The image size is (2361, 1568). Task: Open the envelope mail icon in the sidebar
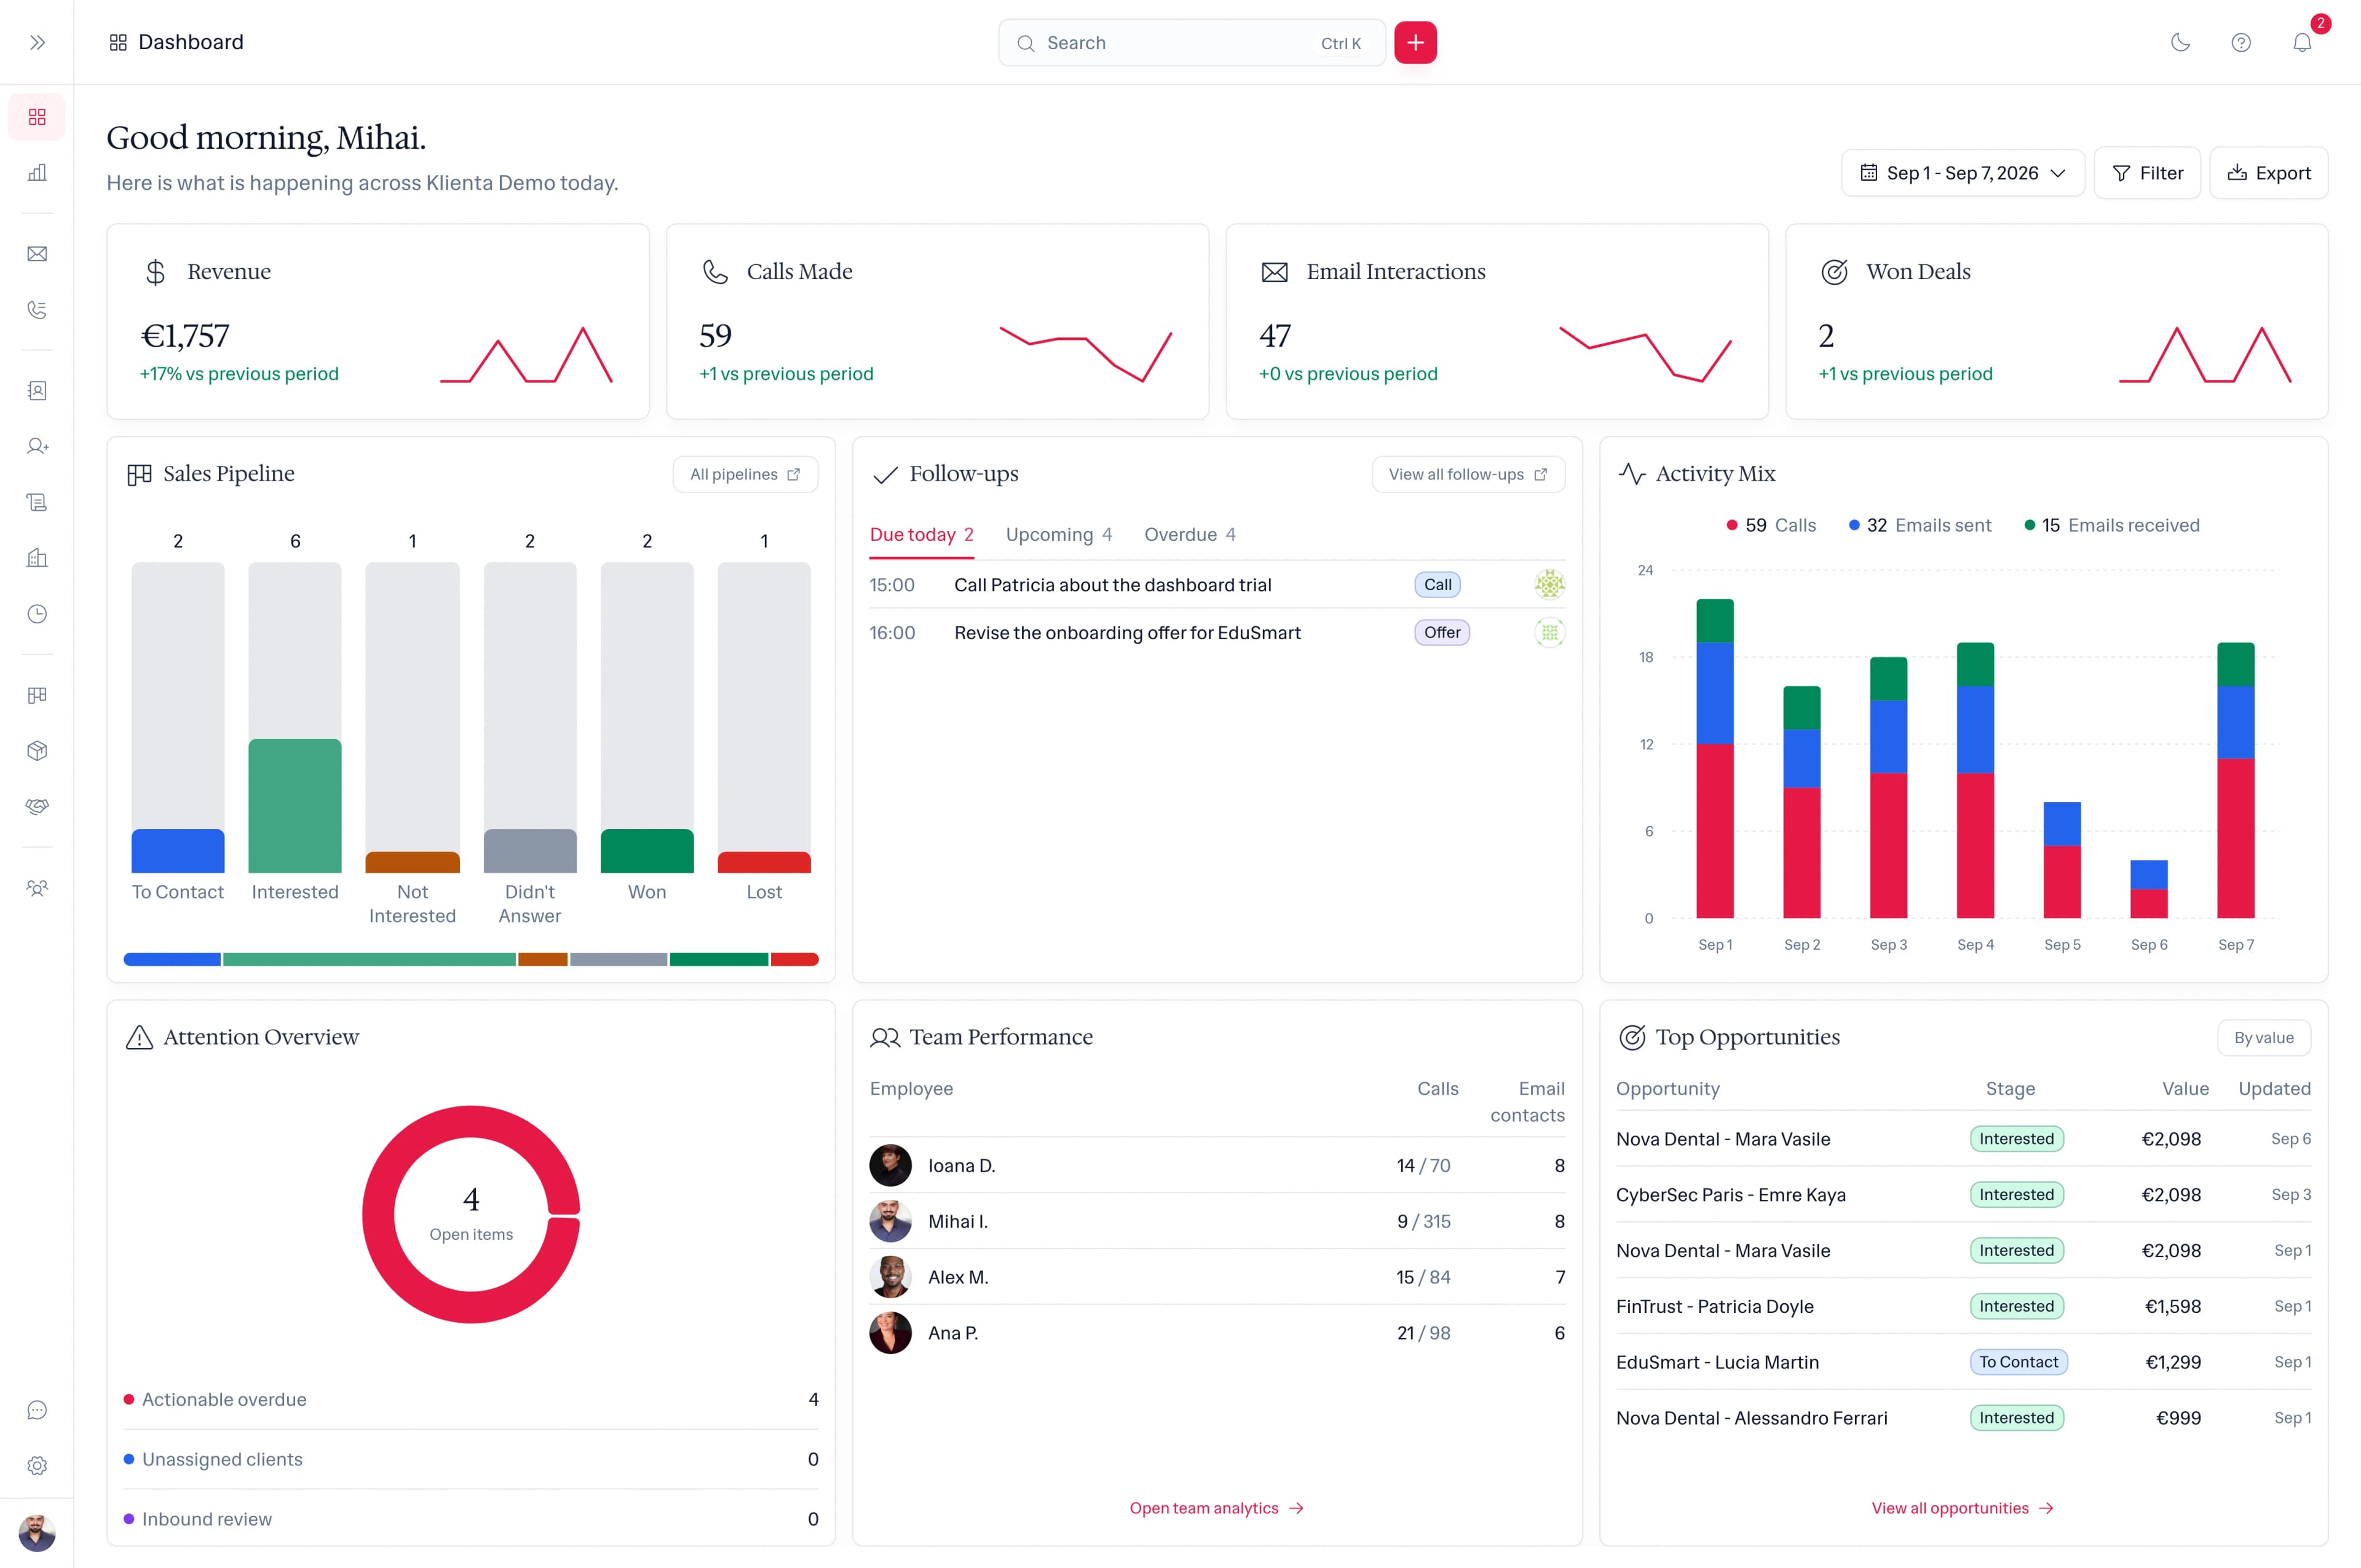pos(37,254)
